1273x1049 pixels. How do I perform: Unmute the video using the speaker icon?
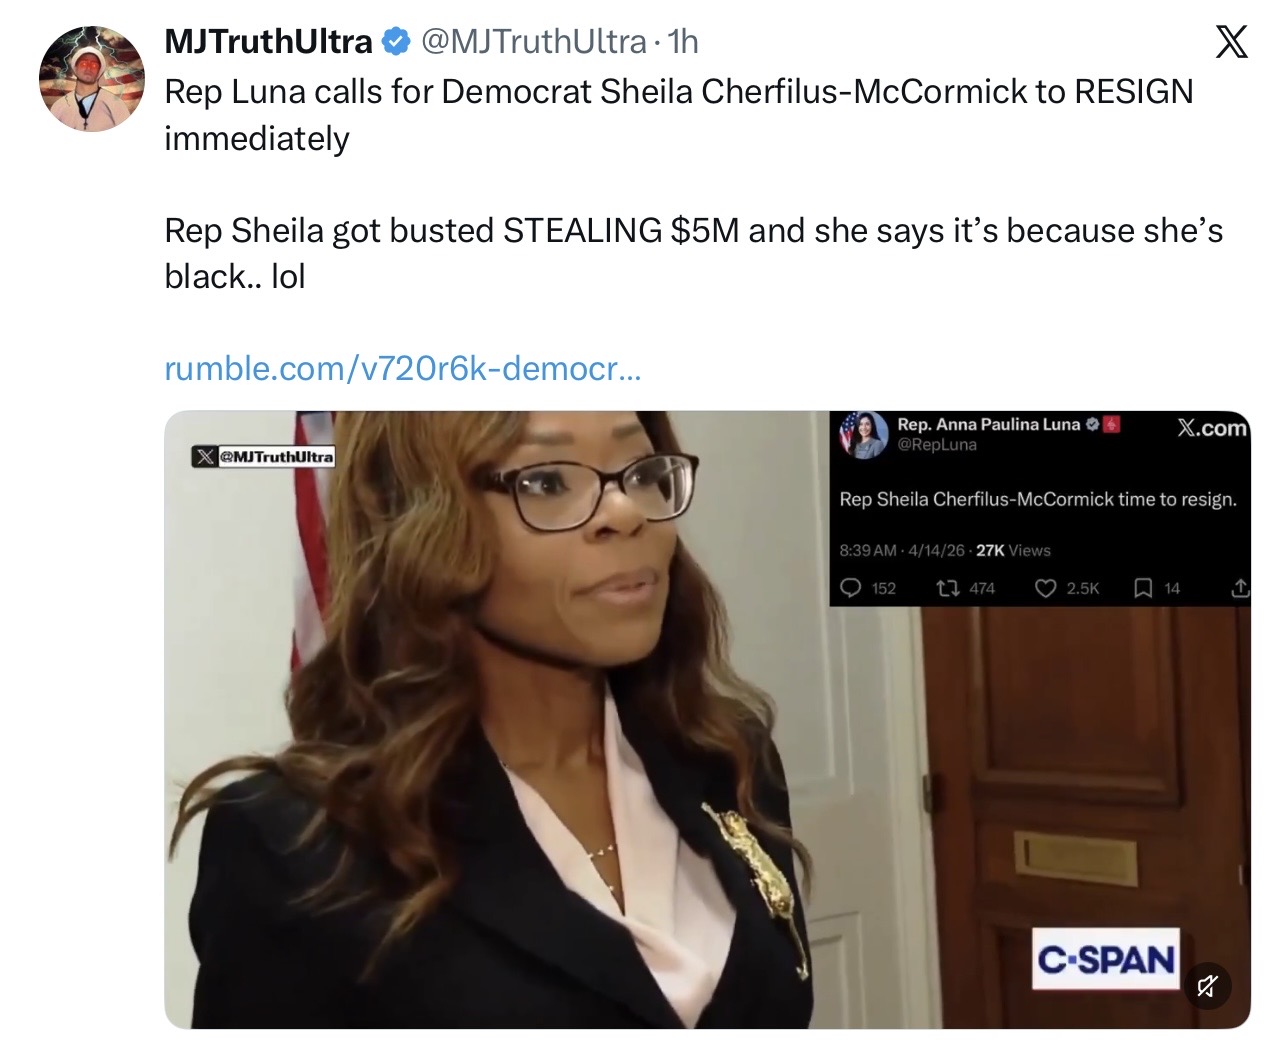click(1207, 986)
